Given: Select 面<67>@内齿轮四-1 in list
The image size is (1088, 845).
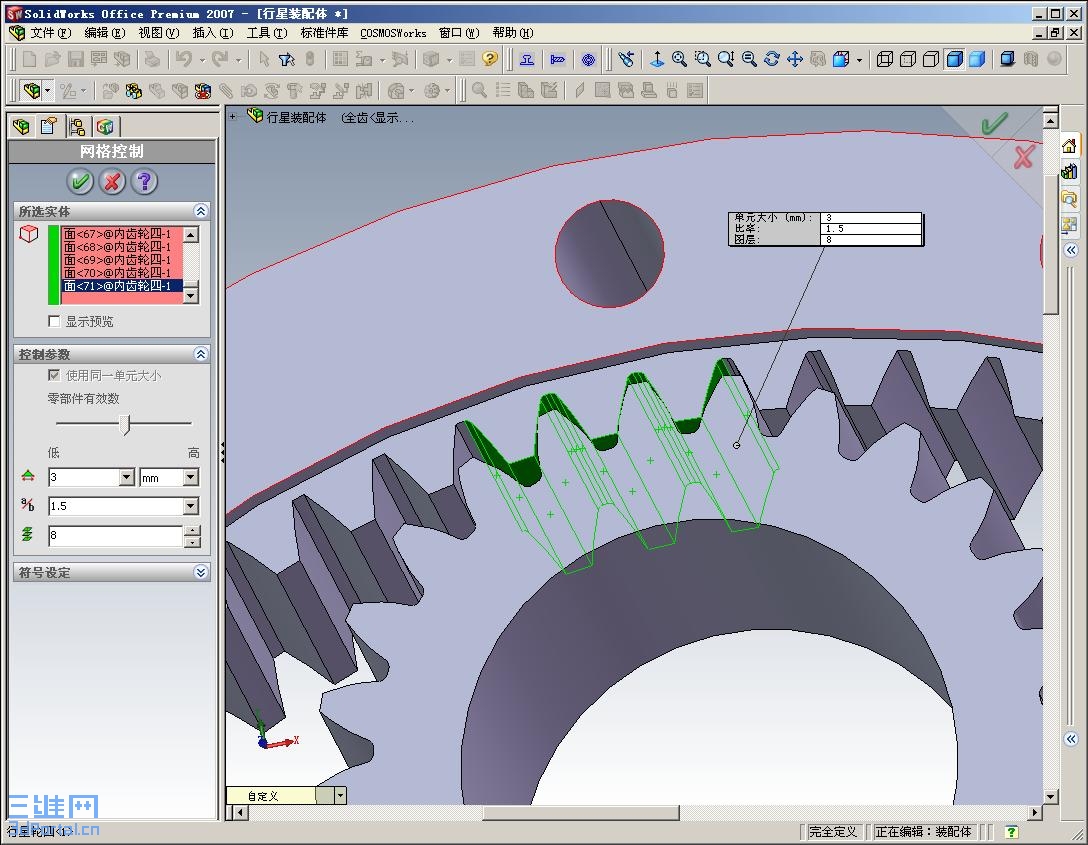Looking at the screenshot, I should [x=122, y=234].
